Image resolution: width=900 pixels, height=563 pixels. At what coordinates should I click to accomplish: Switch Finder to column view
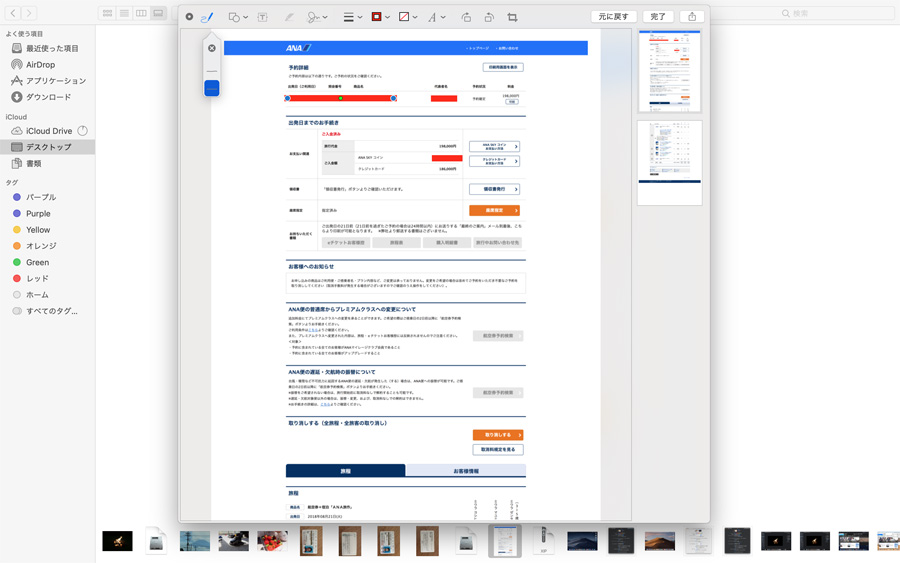pos(141,13)
